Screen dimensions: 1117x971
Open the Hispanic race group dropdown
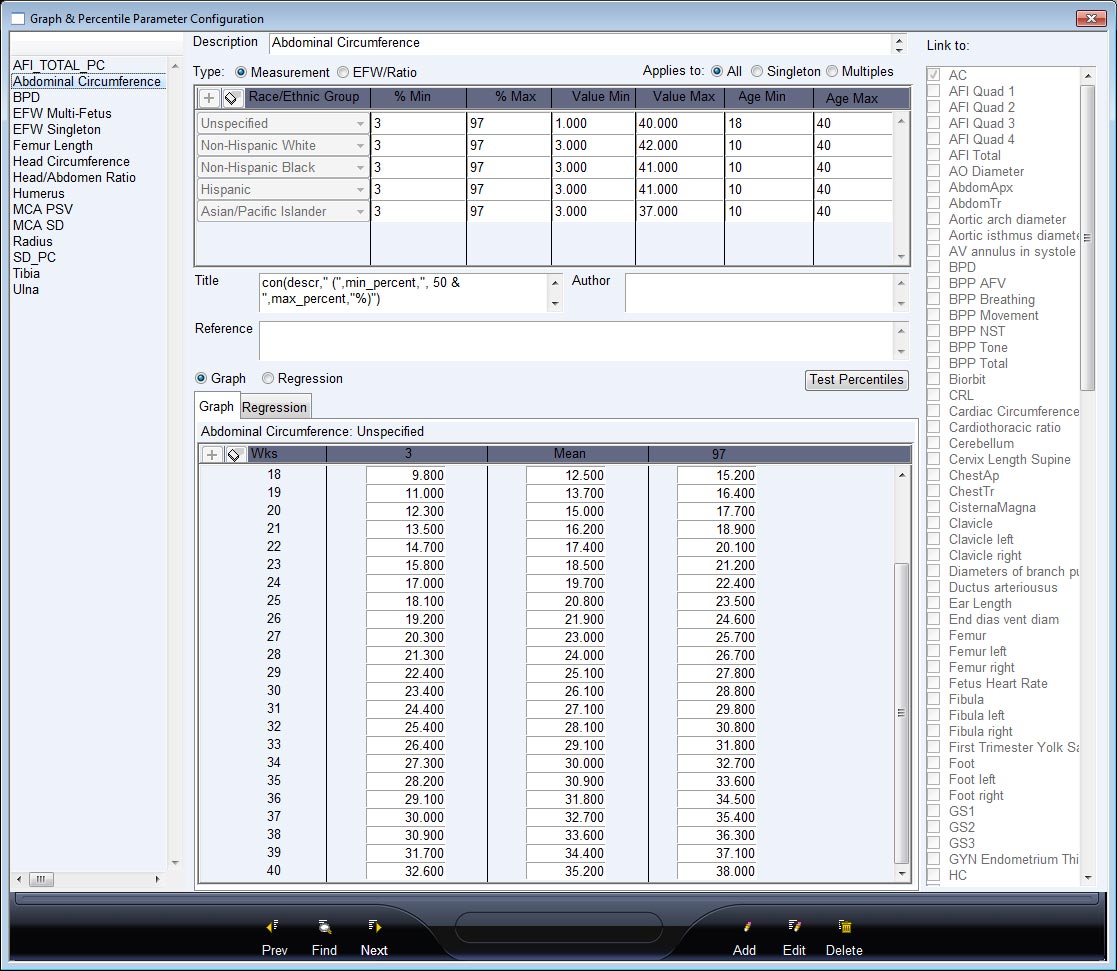click(x=360, y=189)
